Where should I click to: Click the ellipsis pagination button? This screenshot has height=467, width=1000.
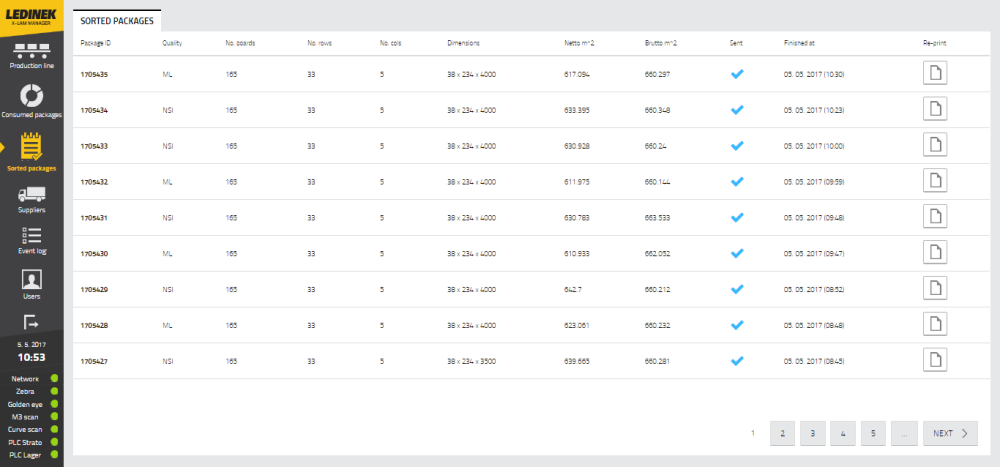904,433
